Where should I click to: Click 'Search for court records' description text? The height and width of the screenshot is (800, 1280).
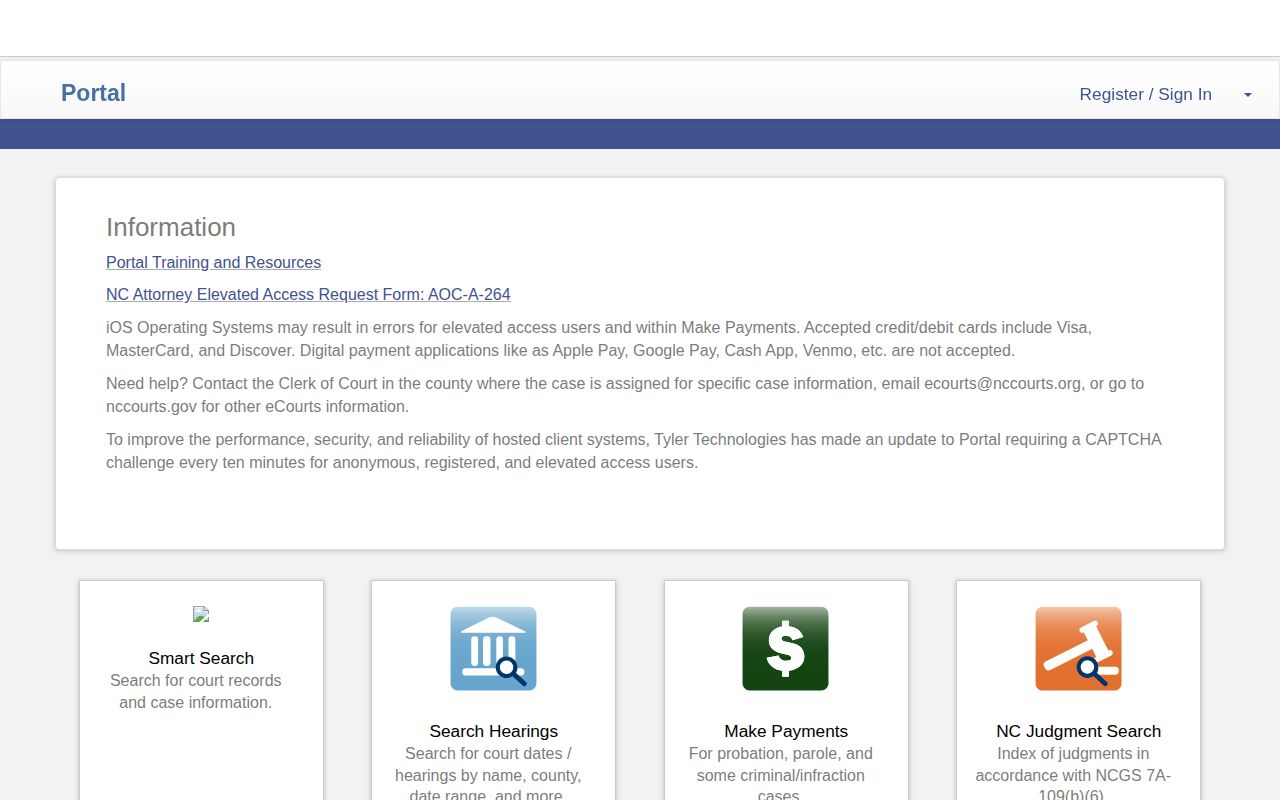coord(196,680)
